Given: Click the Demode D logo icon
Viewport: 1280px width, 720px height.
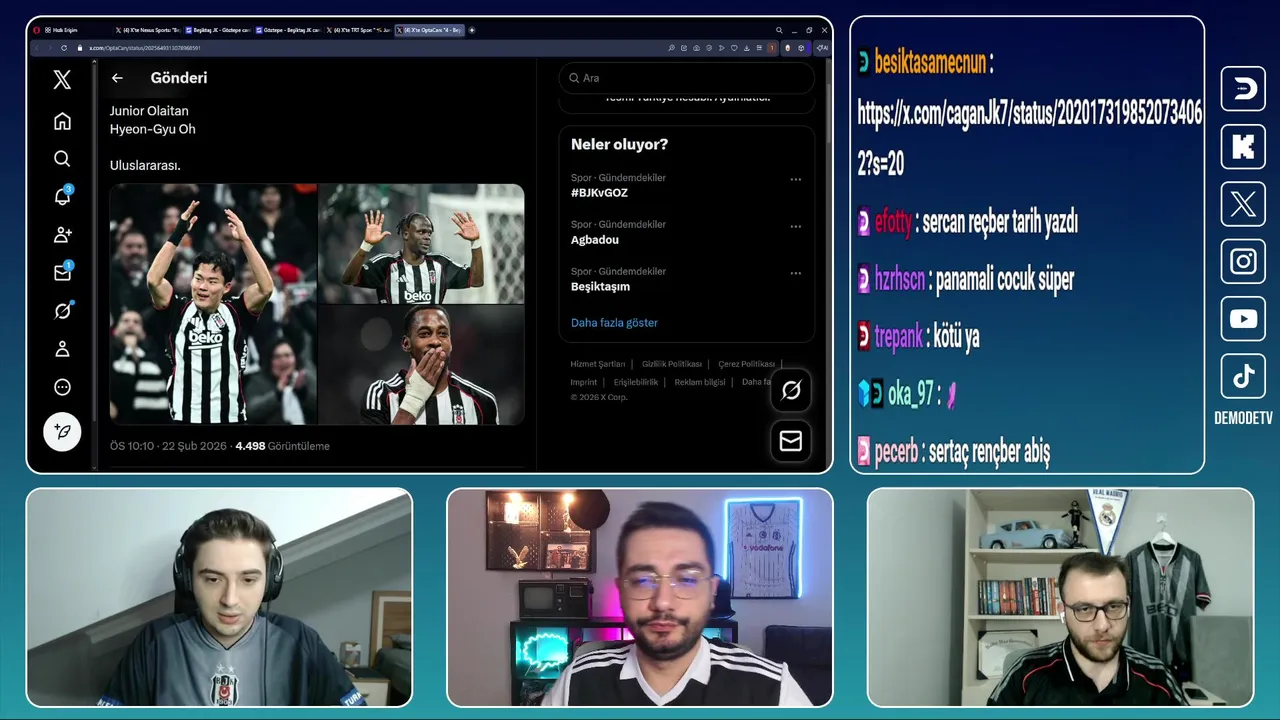Looking at the screenshot, I should pos(1243,89).
